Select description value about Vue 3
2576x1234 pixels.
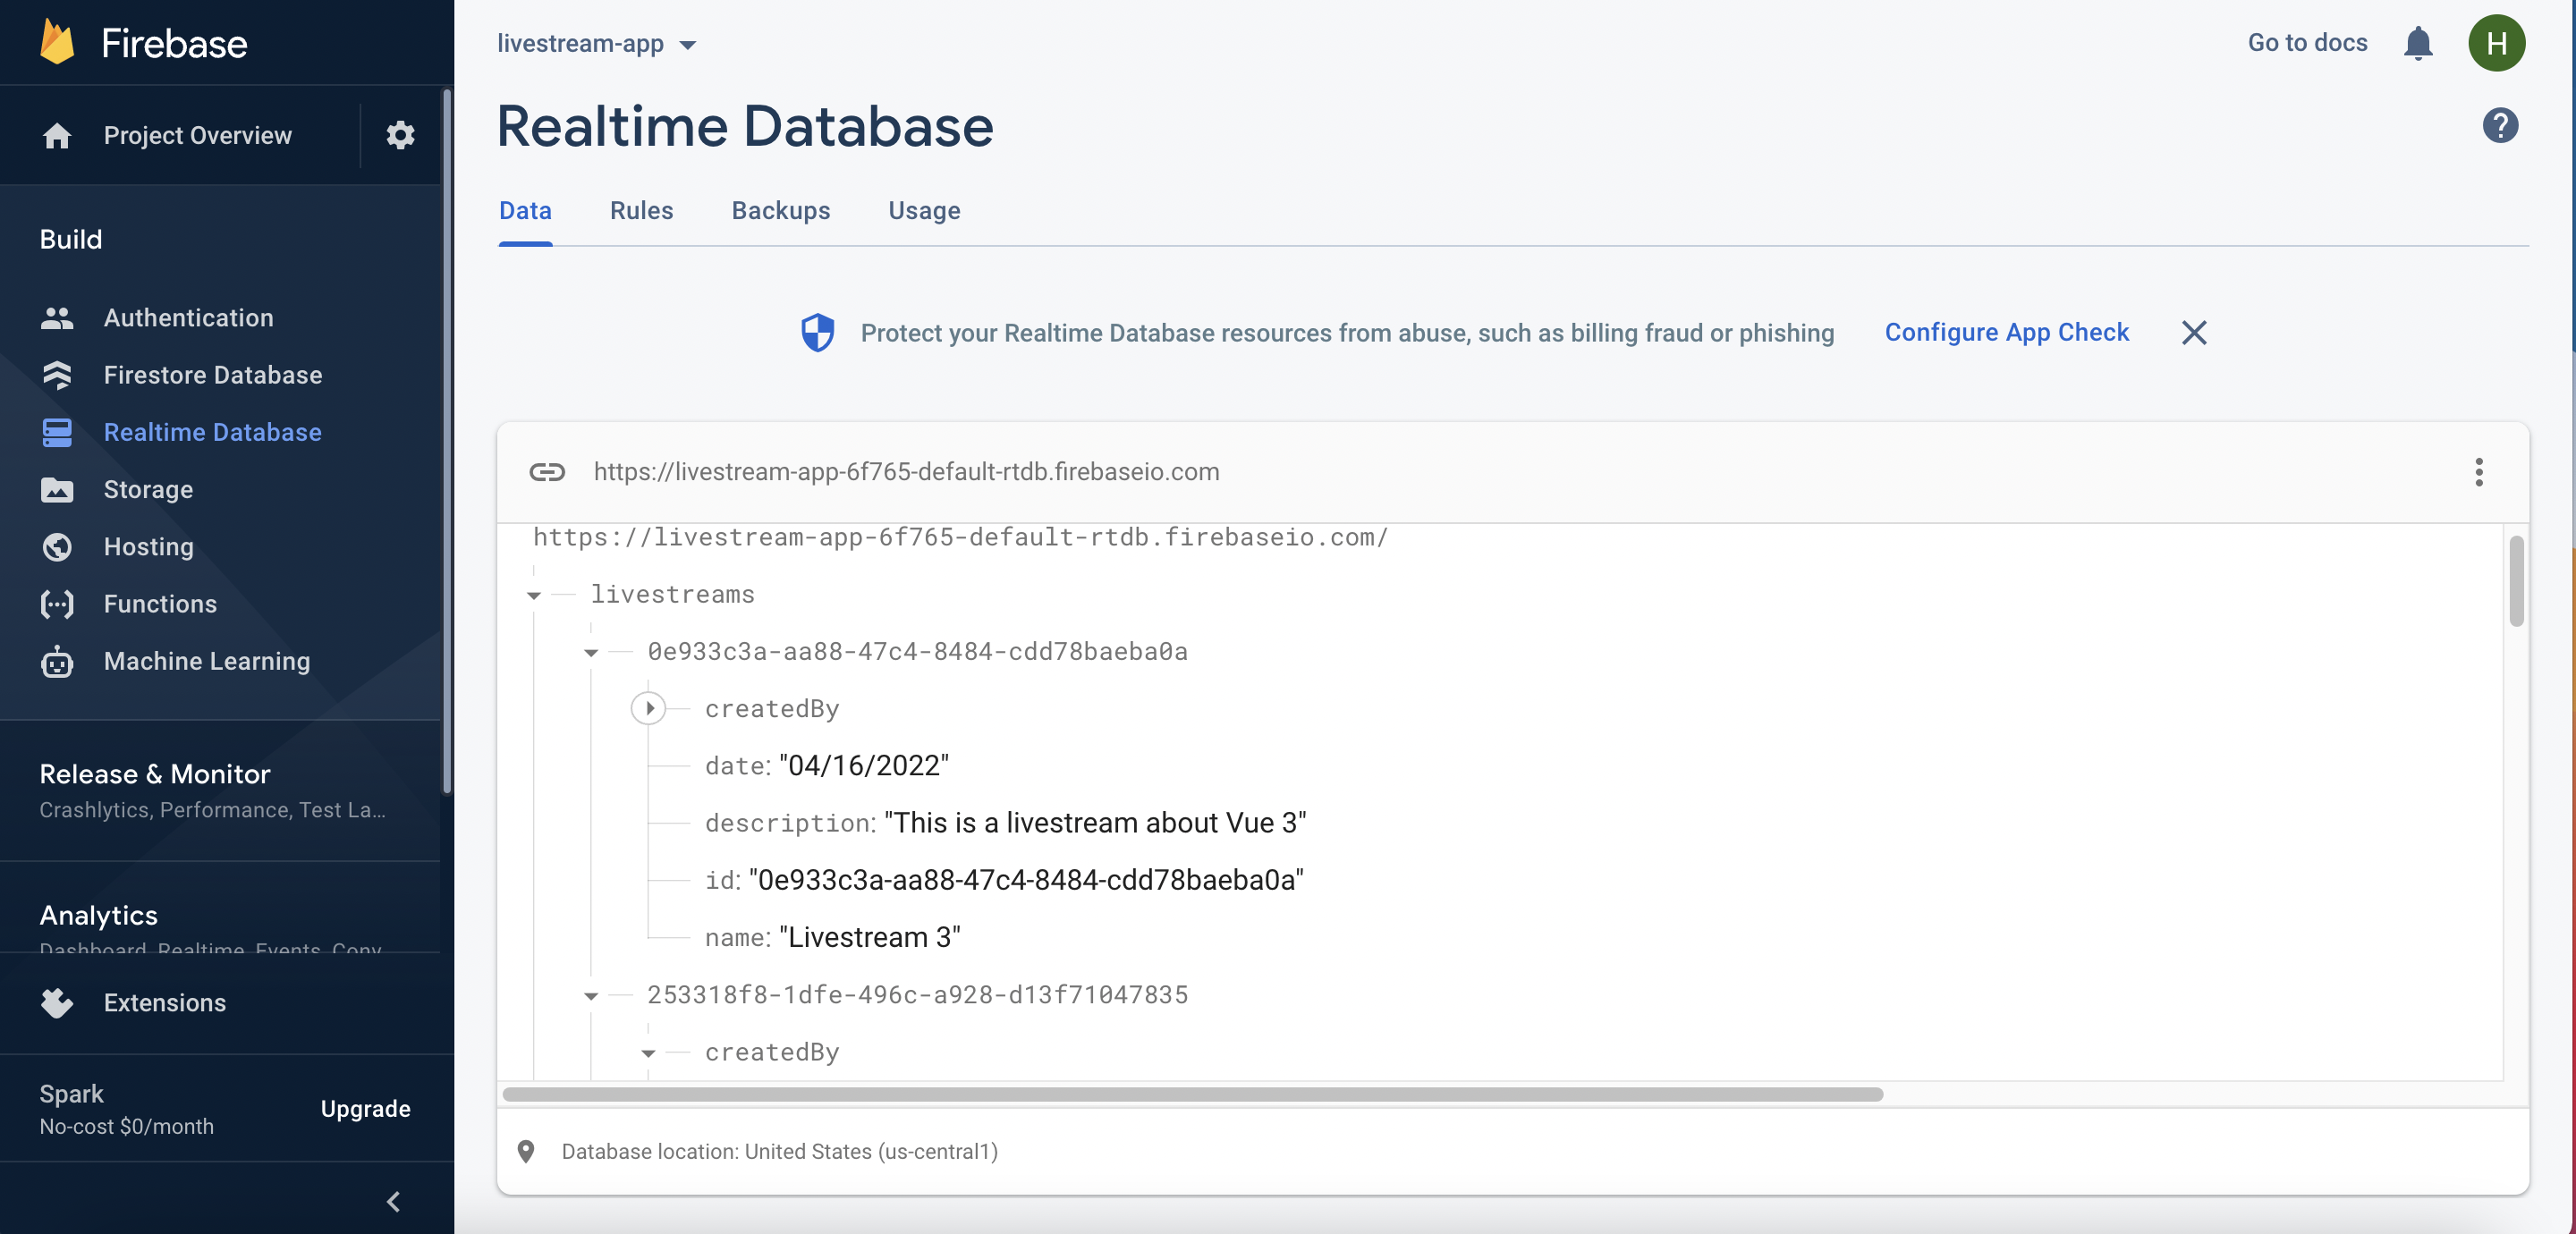1095,823
